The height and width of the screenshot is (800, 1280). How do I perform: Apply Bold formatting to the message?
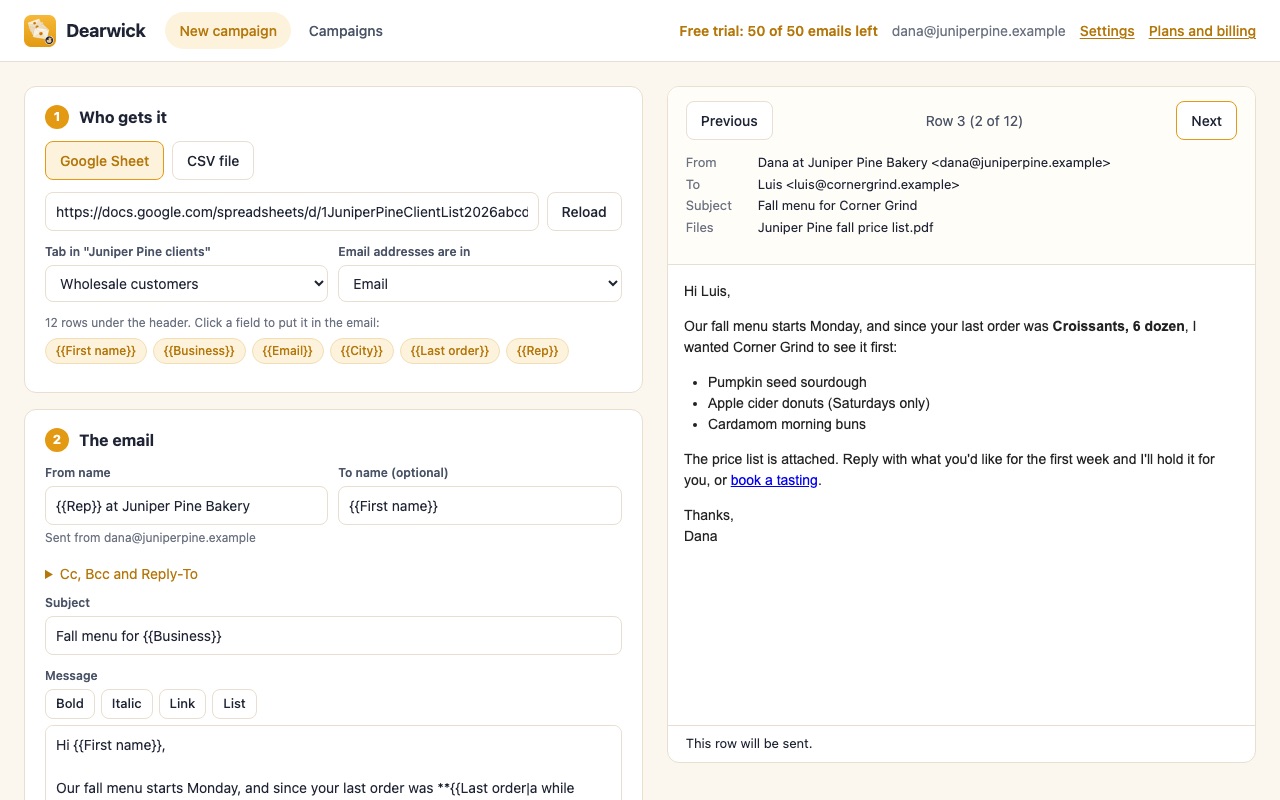tap(70, 703)
